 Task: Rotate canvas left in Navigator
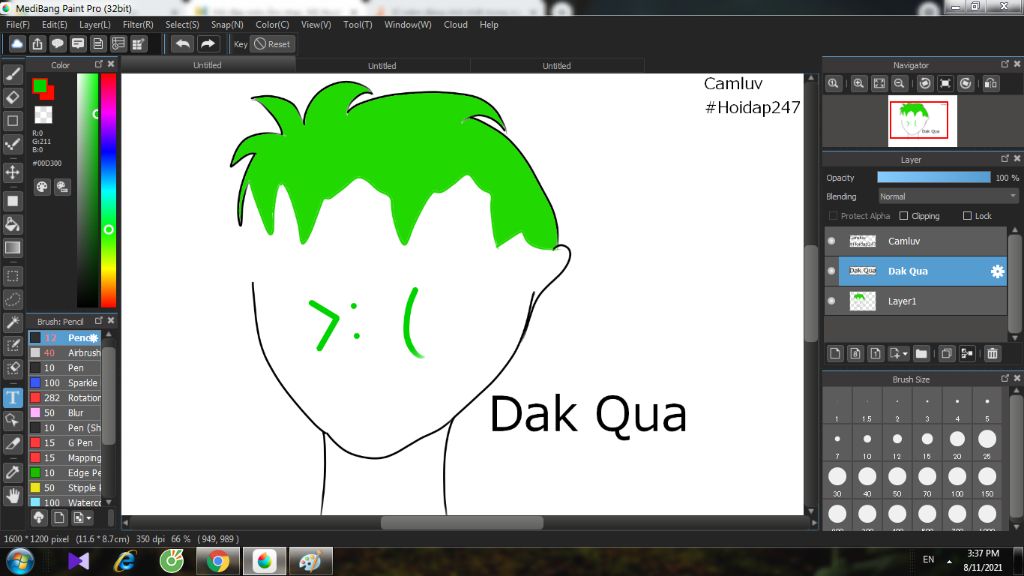coord(925,84)
